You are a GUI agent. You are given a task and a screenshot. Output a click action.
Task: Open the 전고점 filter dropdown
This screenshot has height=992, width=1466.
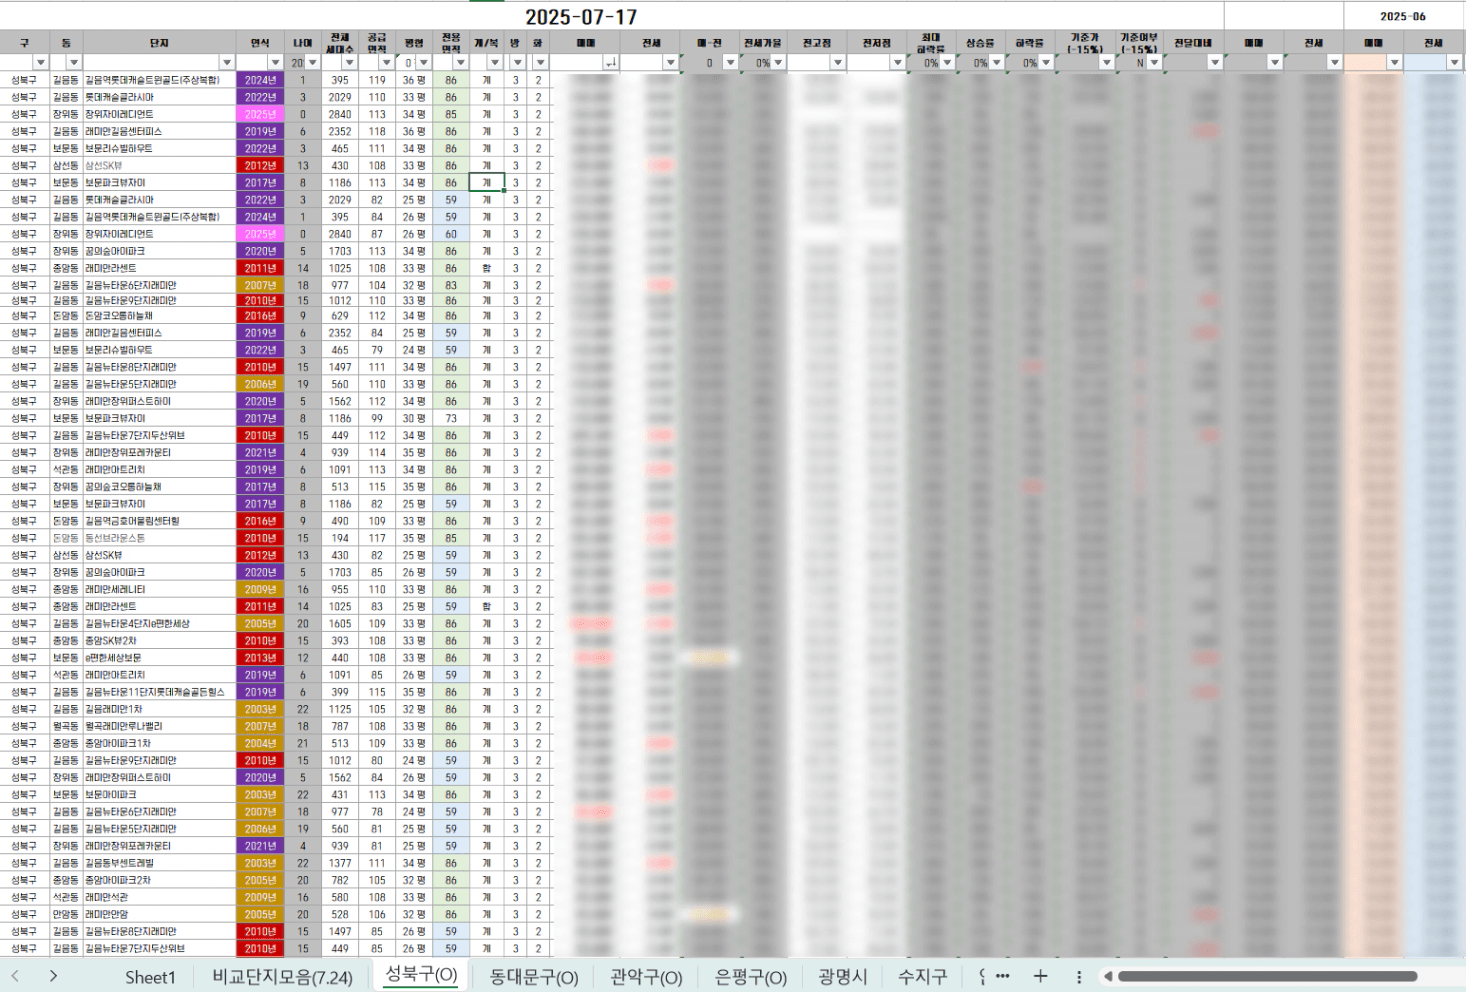838,62
